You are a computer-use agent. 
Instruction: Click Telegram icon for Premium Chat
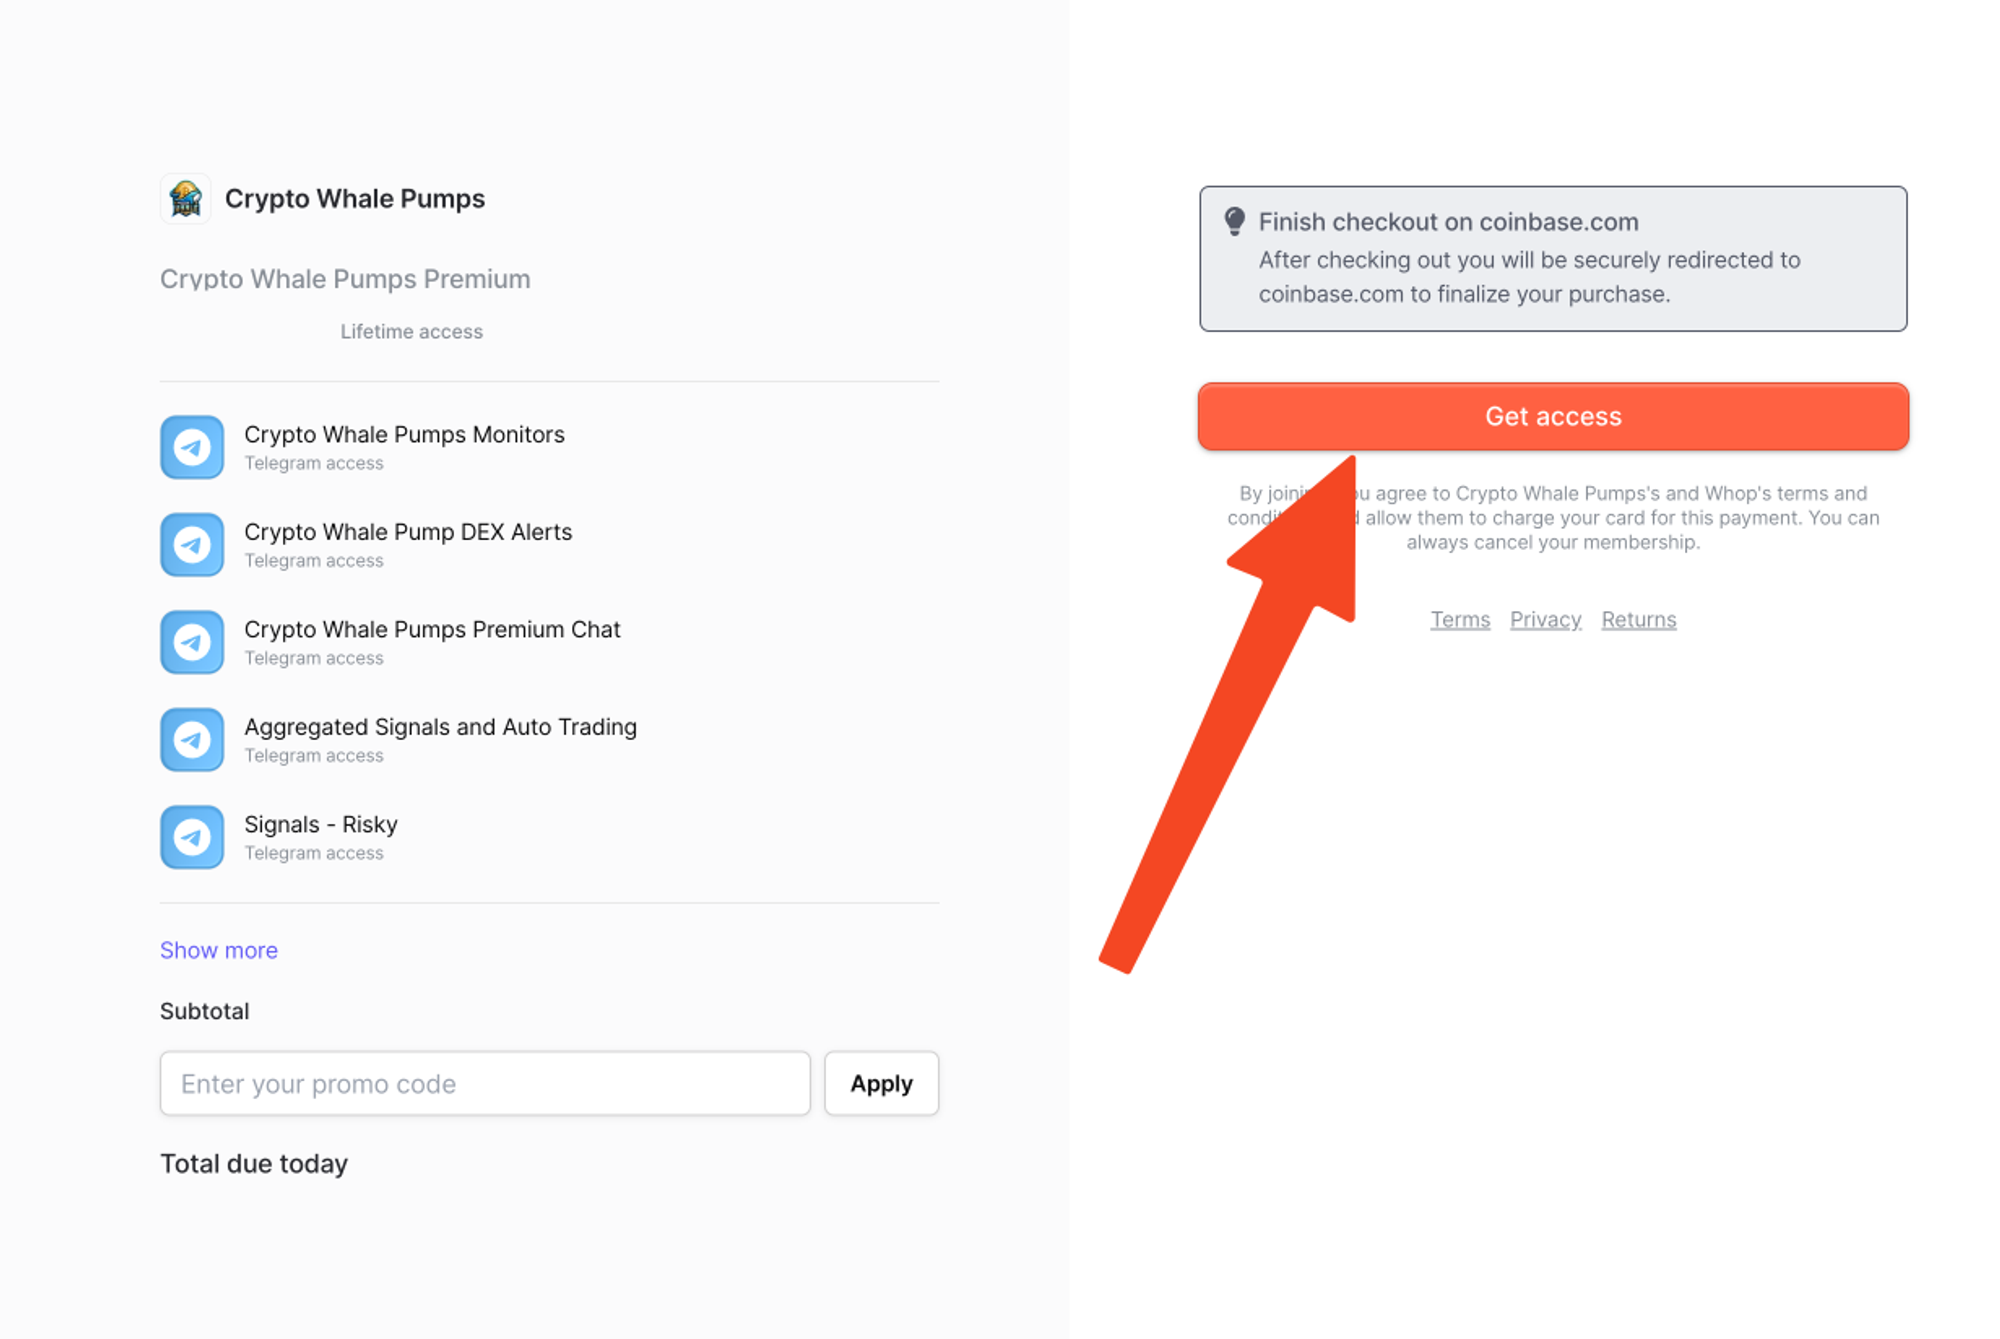(x=192, y=642)
